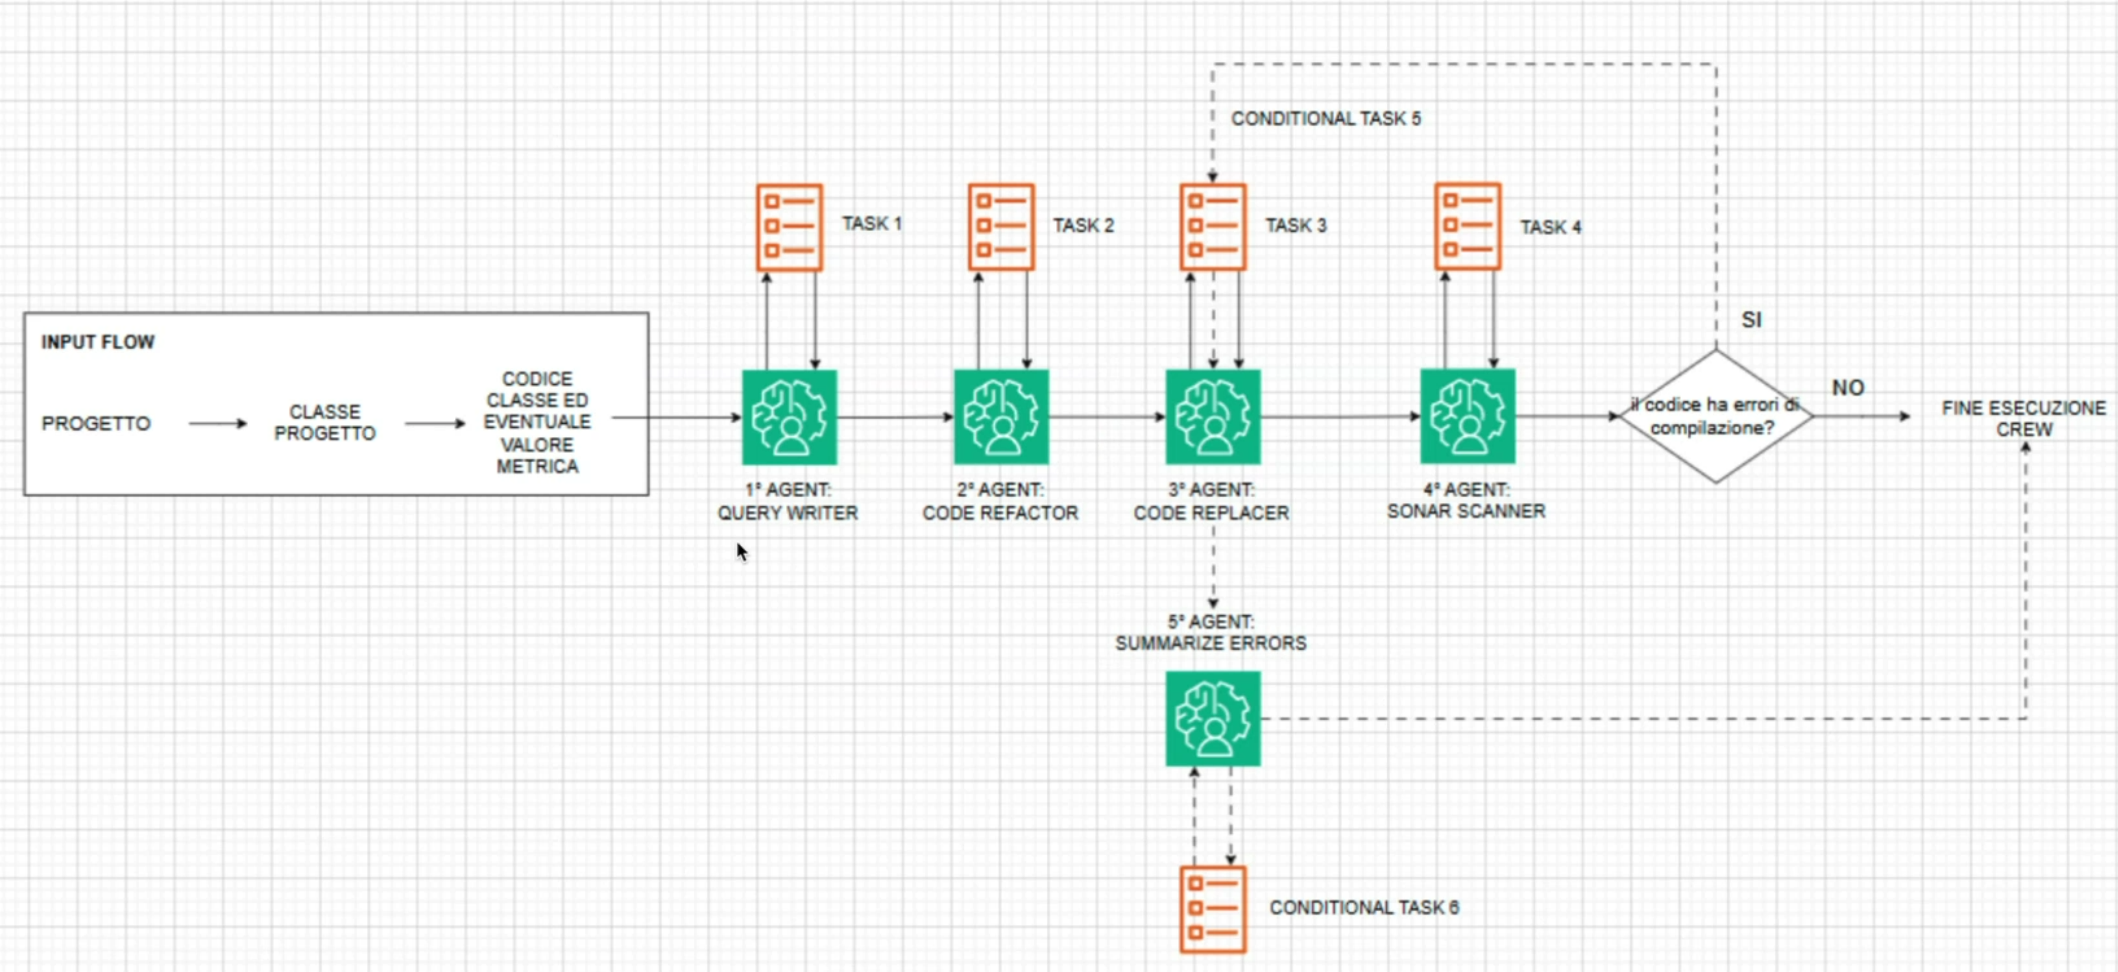Select the Query Writer agent icon
Screen dimensions: 2118x972
click(789, 417)
